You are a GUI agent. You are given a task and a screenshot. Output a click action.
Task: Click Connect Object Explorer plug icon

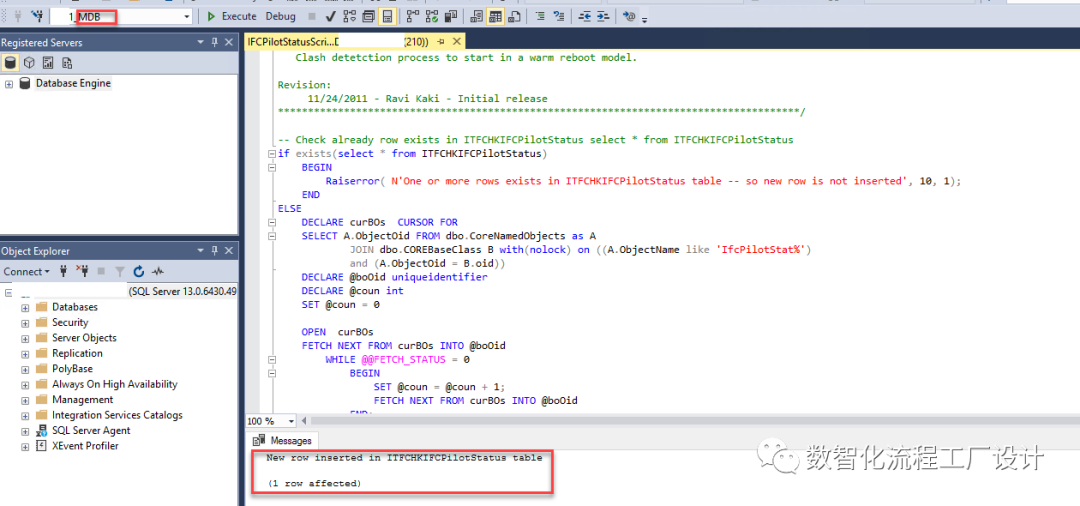63,271
